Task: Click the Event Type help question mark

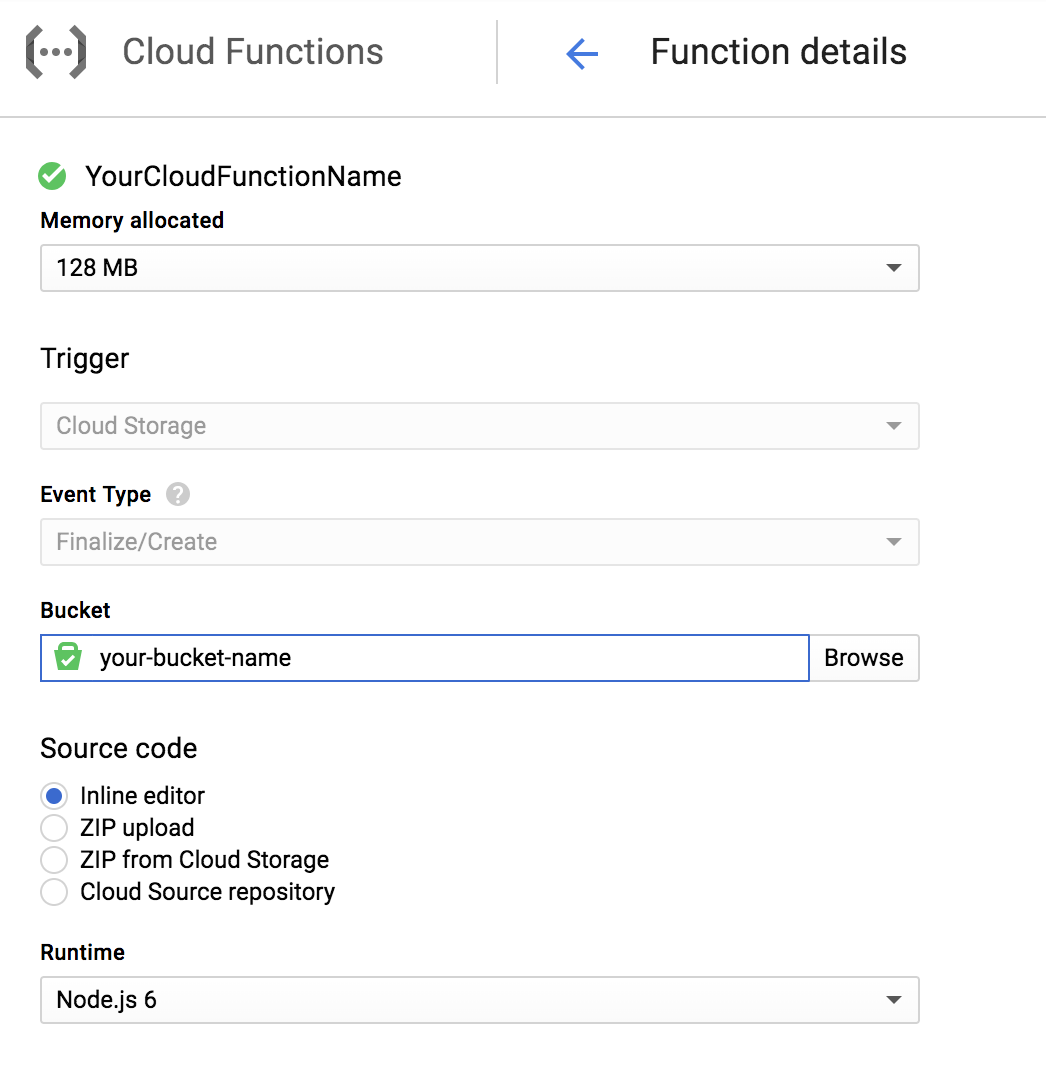Action: pyautogui.click(x=178, y=494)
